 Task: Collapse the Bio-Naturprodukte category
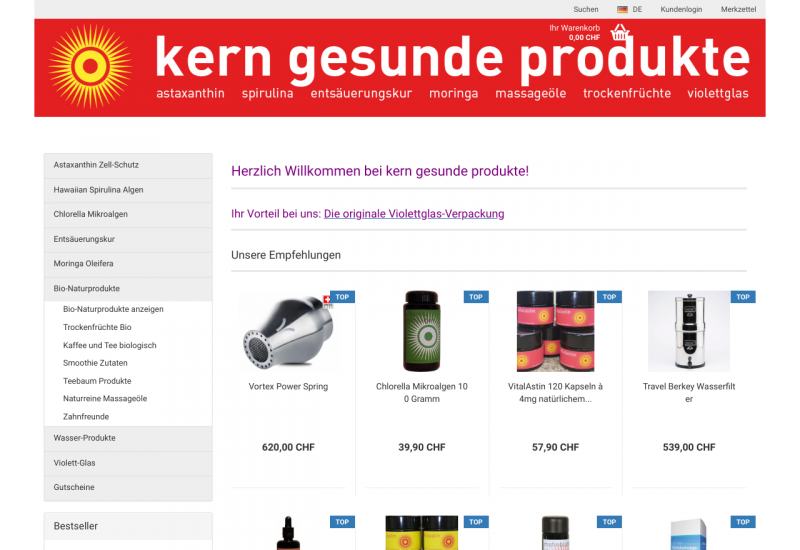(128, 289)
